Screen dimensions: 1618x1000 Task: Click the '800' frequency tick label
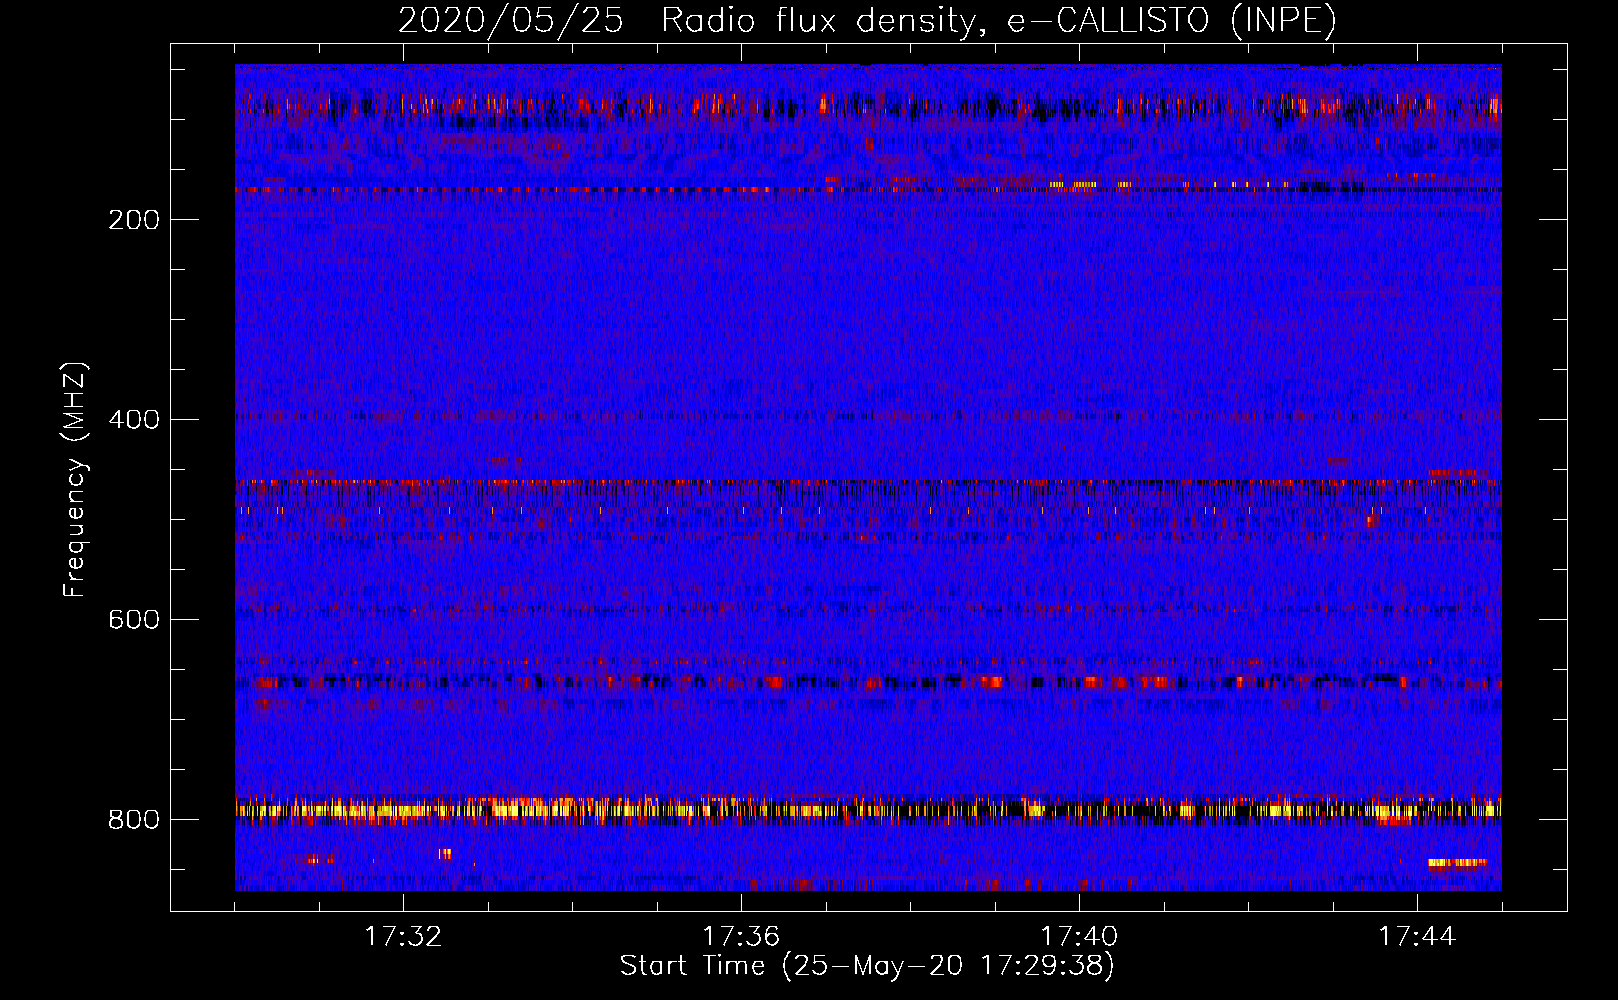[x=134, y=820]
